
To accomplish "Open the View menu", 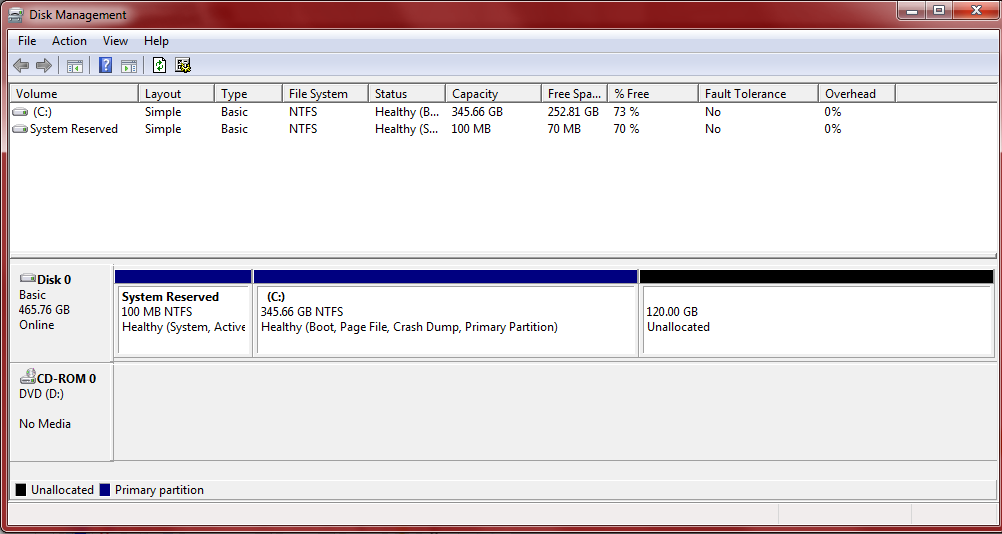I will (115, 41).
